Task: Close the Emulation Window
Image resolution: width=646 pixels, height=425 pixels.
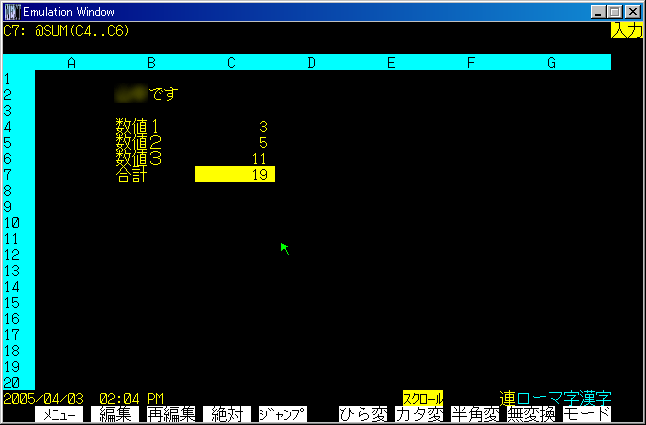Action: [633, 12]
